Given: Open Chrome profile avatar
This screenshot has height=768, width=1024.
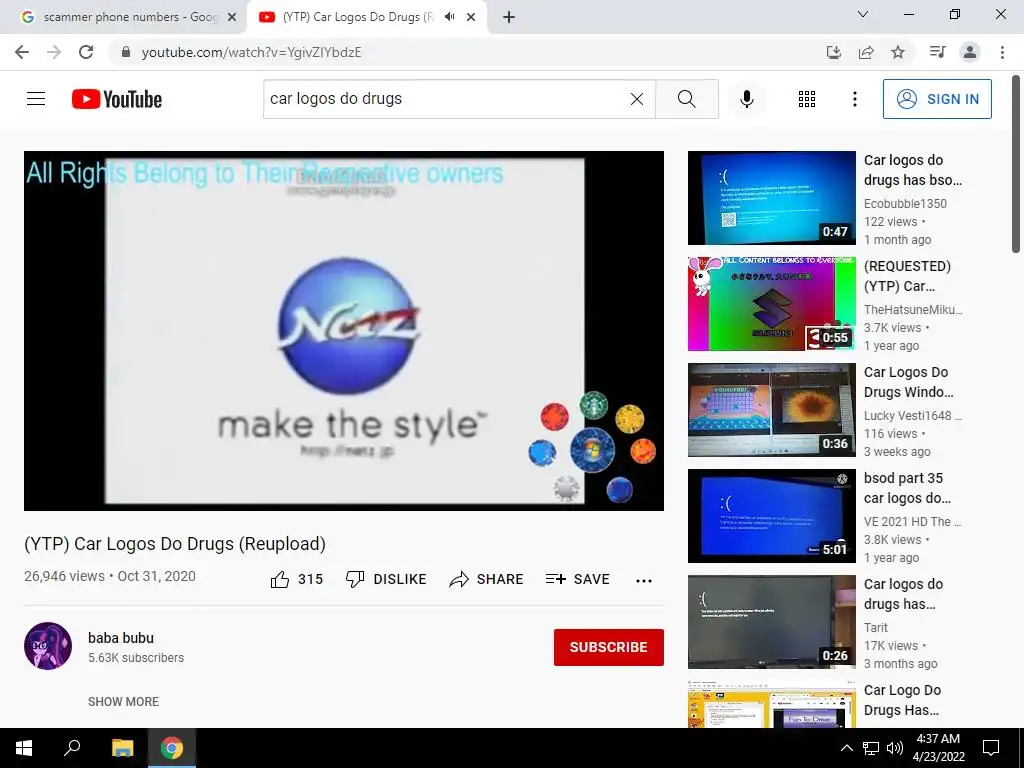Looking at the screenshot, I should (x=970, y=52).
